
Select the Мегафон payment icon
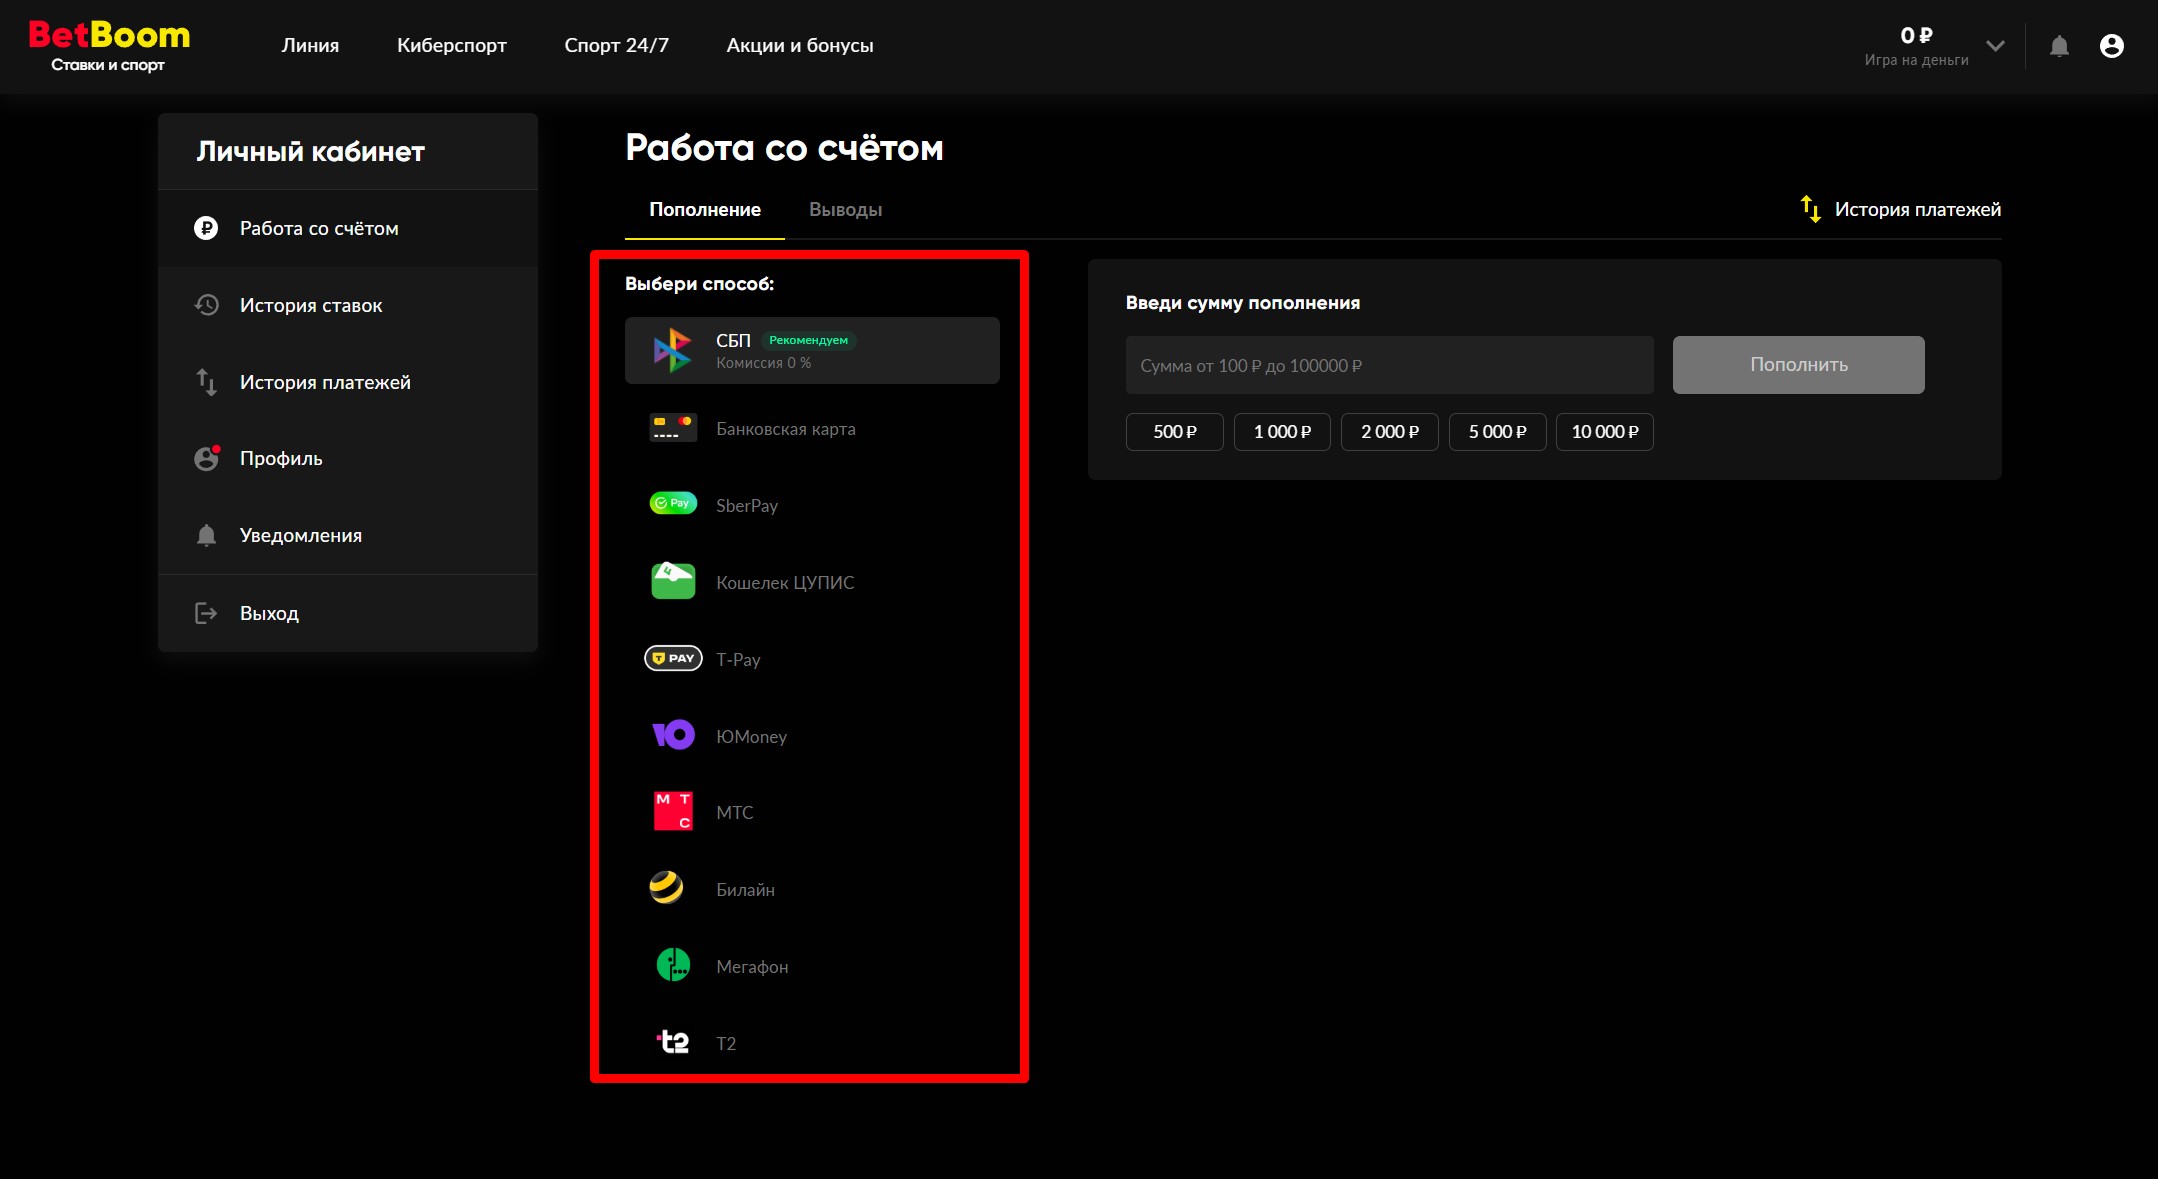pos(673,965)
